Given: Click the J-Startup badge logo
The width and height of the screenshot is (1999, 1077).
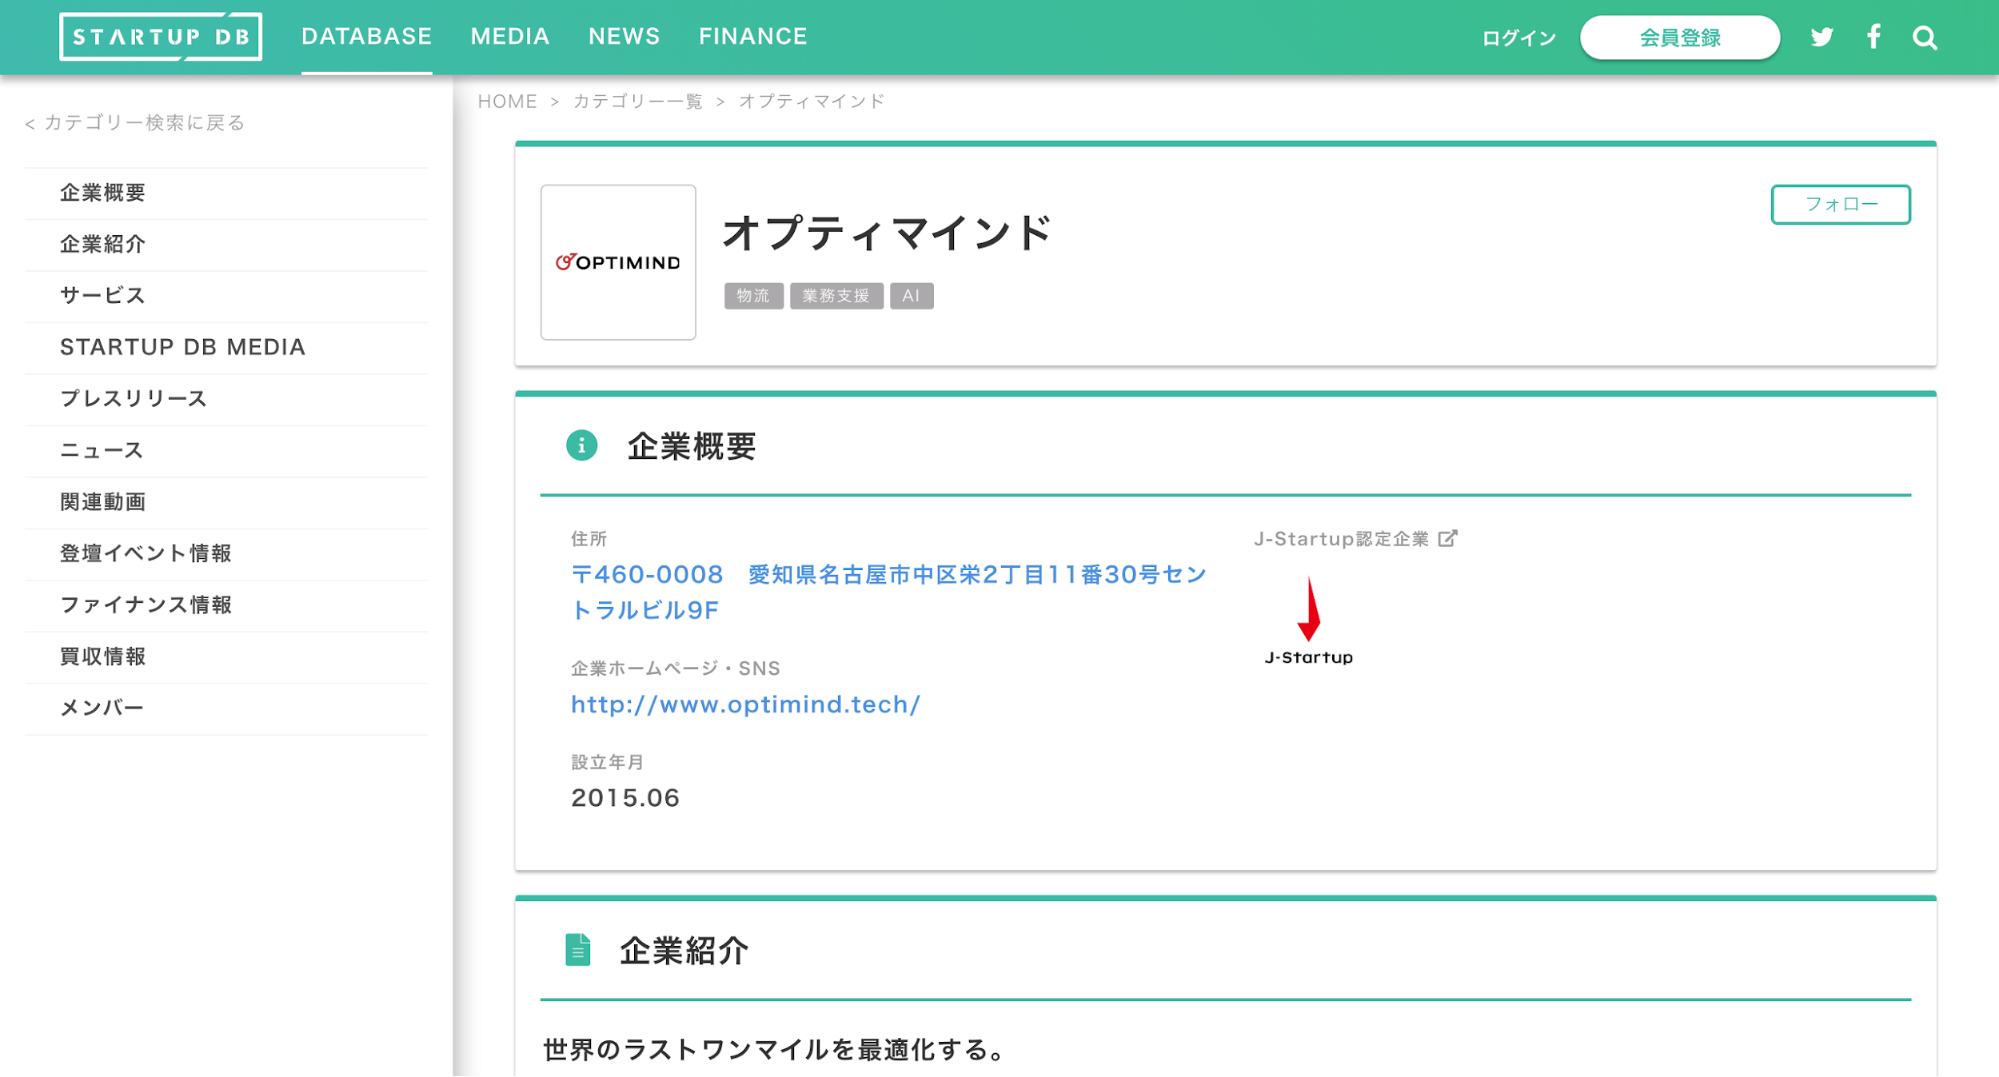Looking at the screenshot, I should (1308, 621).
